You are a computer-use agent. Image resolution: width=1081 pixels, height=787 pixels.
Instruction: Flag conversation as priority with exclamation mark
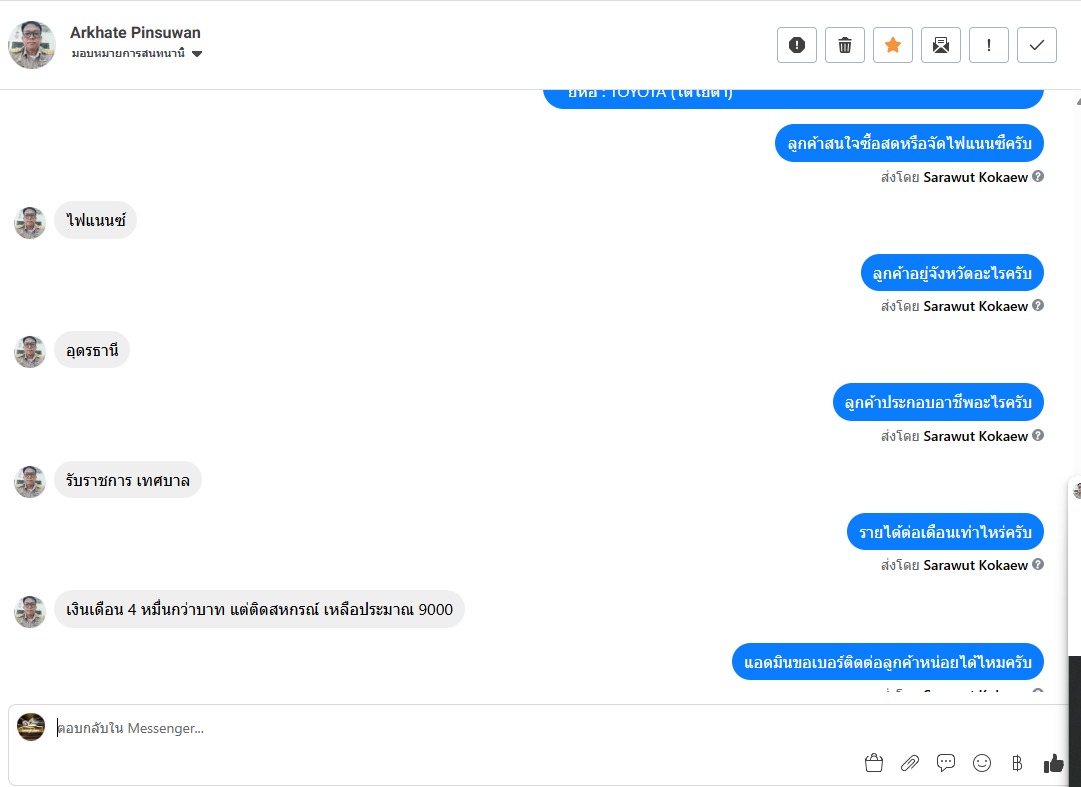pyautogui.click(x=989, y=45)
